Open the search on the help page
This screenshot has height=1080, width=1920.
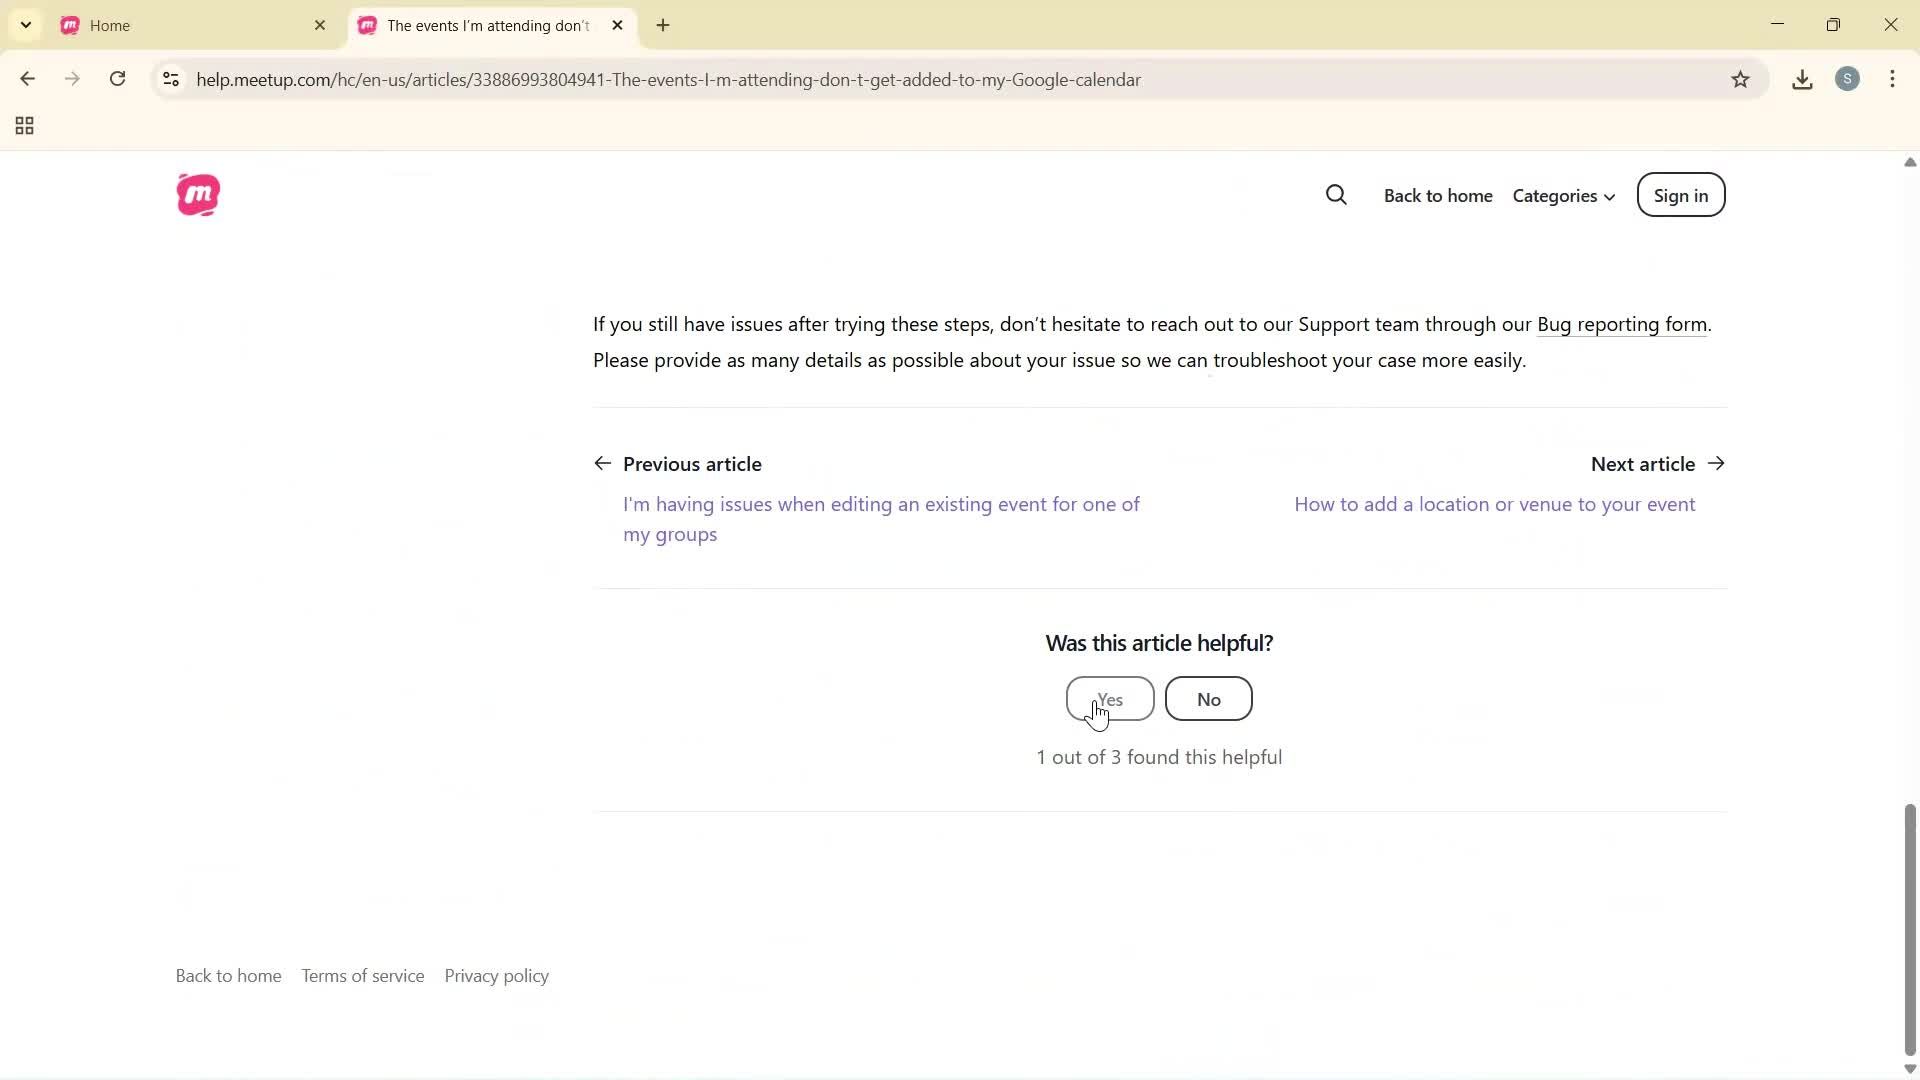[1337, 195]
